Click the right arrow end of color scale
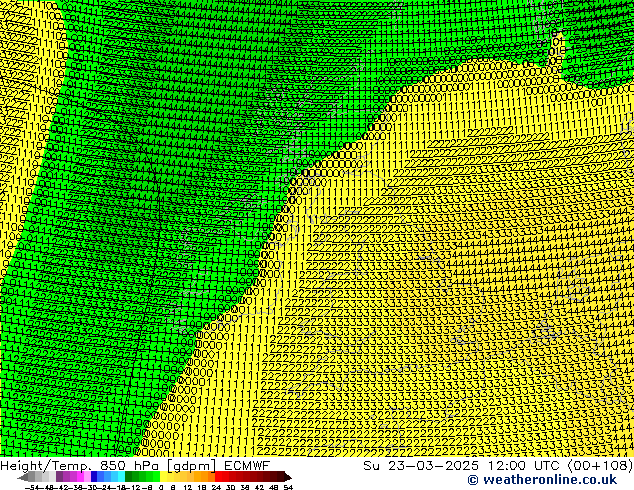Screen dimensions: 634x490 point(288,477)
